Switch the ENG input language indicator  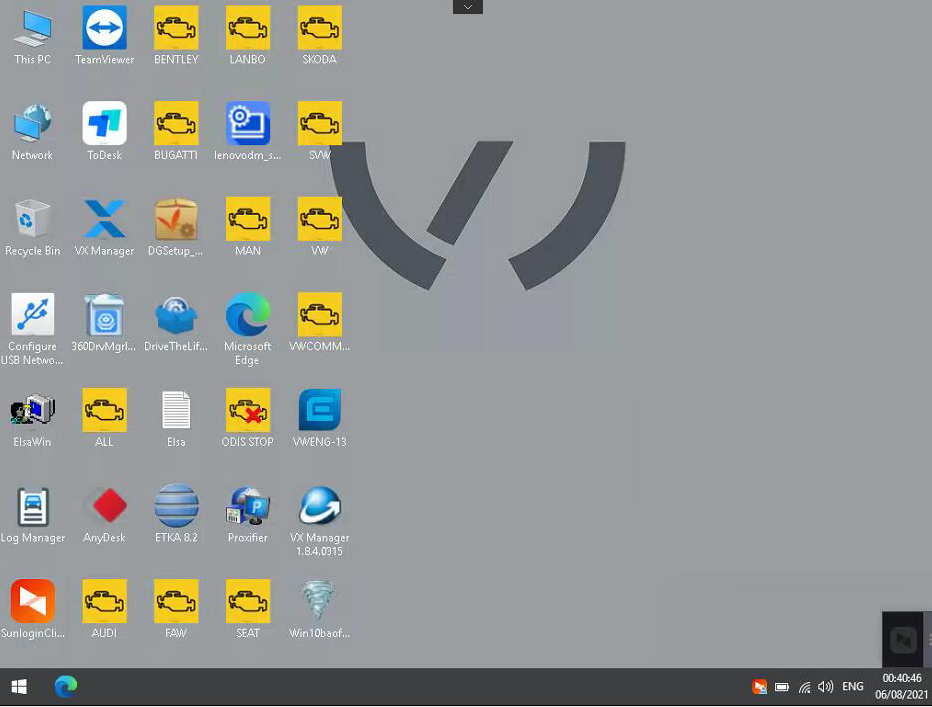point(853,687)
